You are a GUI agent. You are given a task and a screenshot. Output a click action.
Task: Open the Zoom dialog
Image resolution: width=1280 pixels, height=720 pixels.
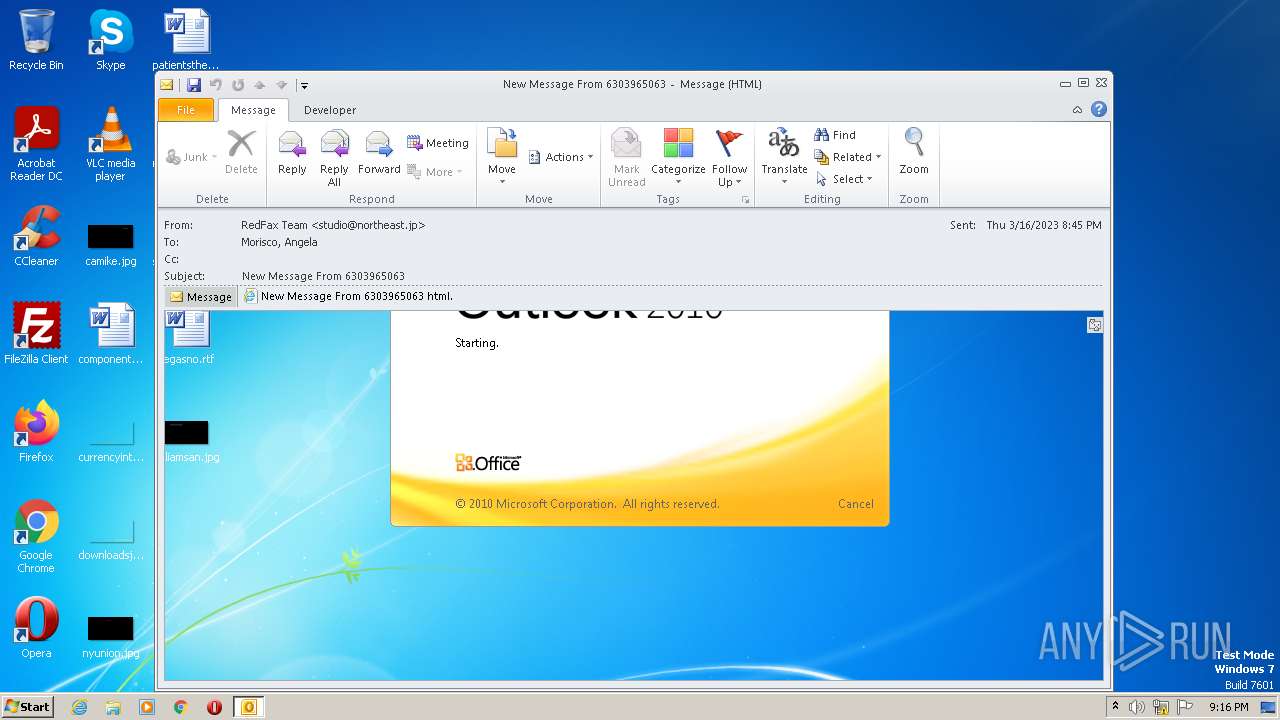tap(914, 154)
